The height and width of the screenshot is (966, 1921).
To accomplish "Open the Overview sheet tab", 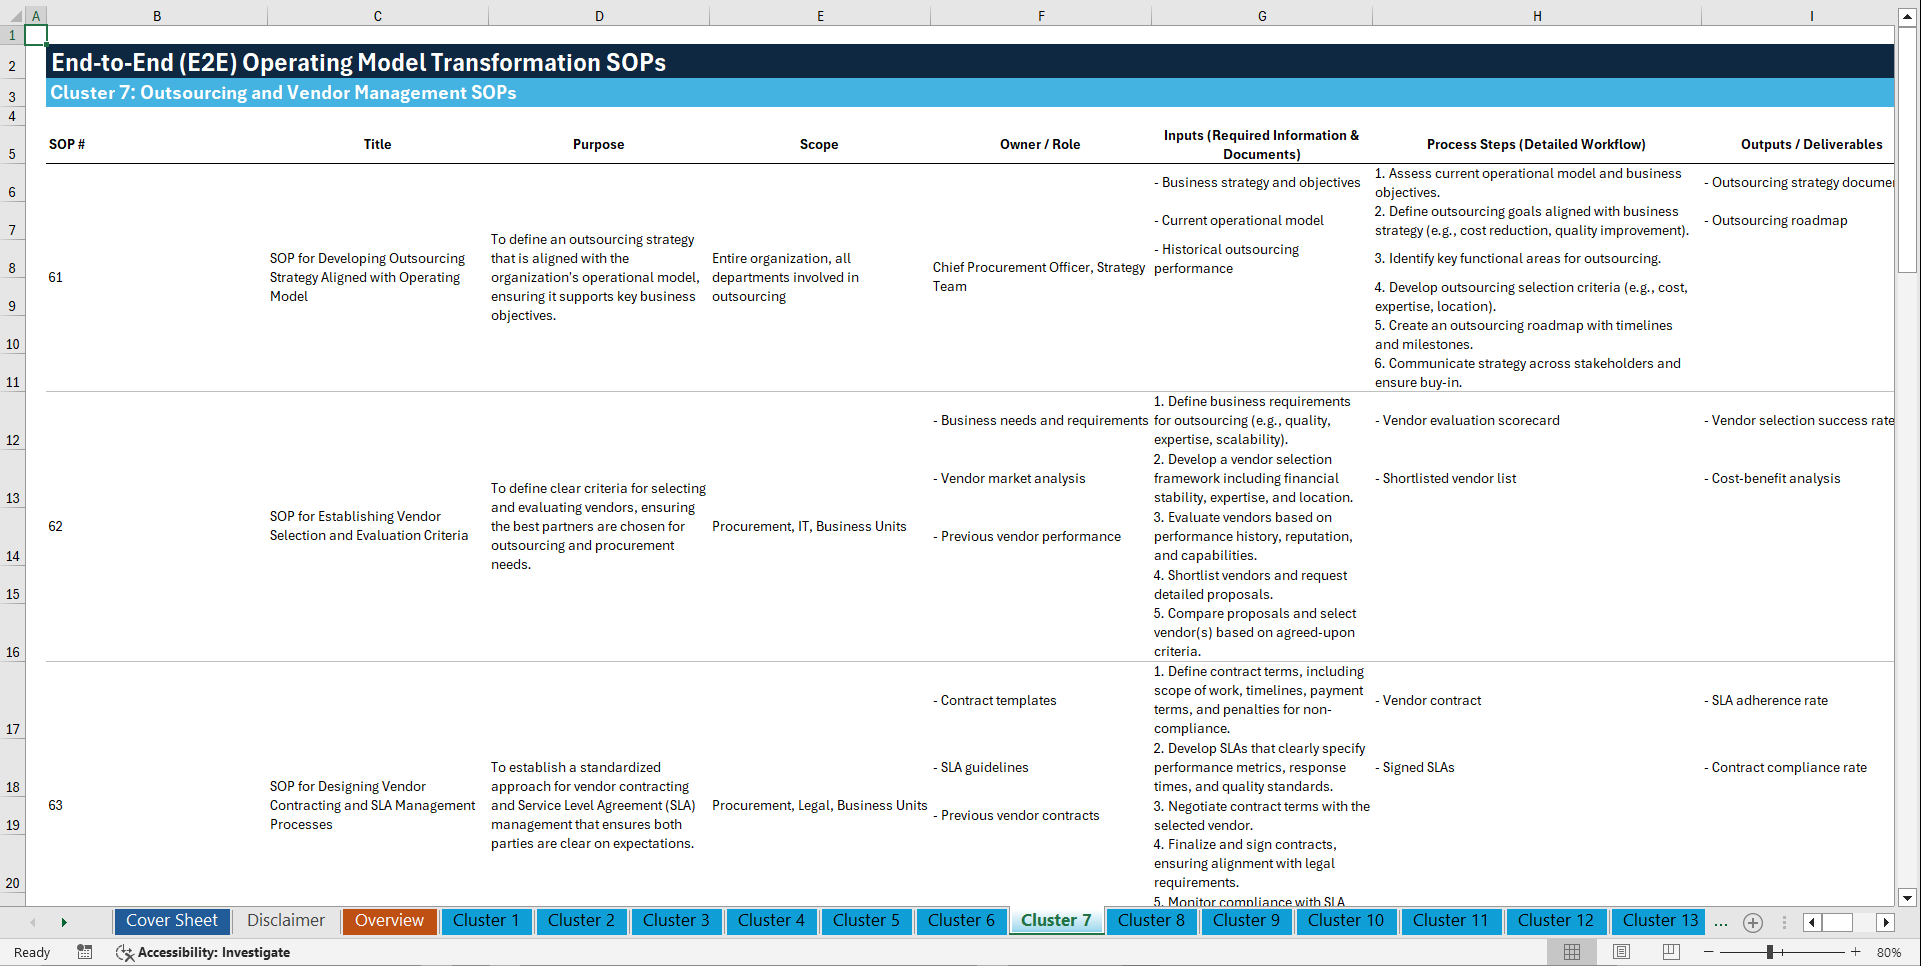I will click(389, 921).
